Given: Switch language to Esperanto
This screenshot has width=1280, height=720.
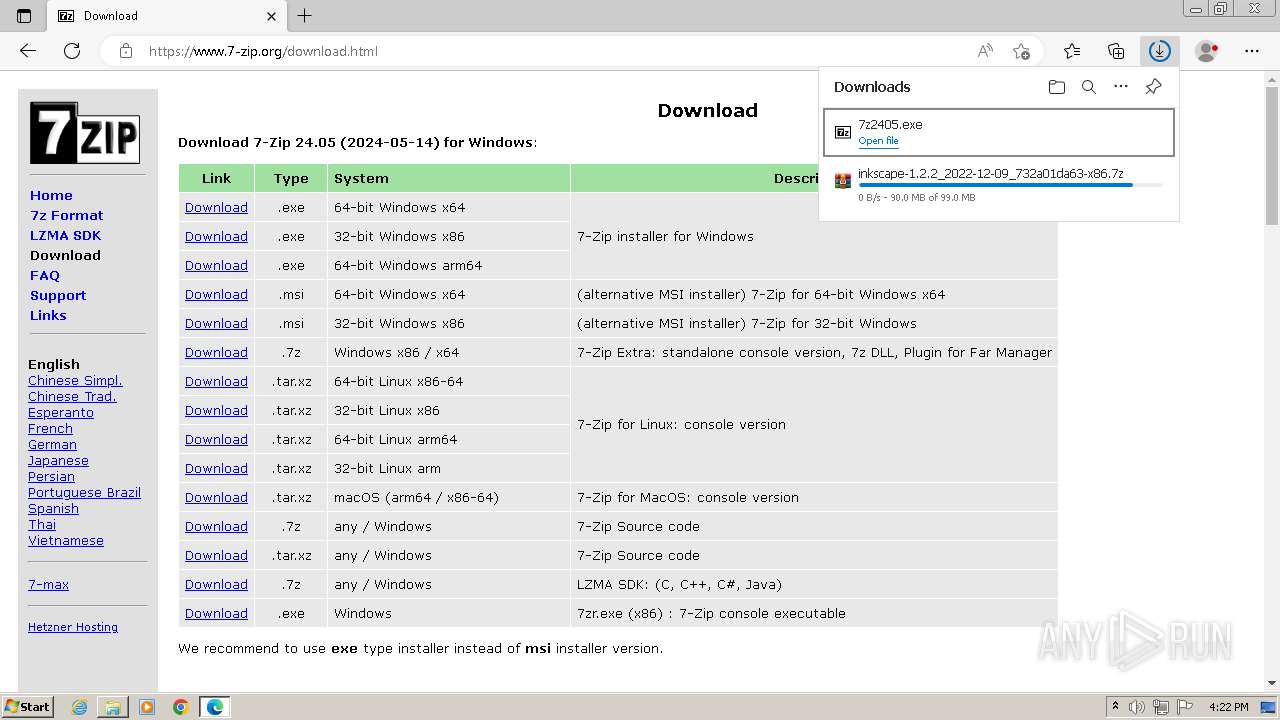Looking at the screenshot, I should (x=61, y=412).
